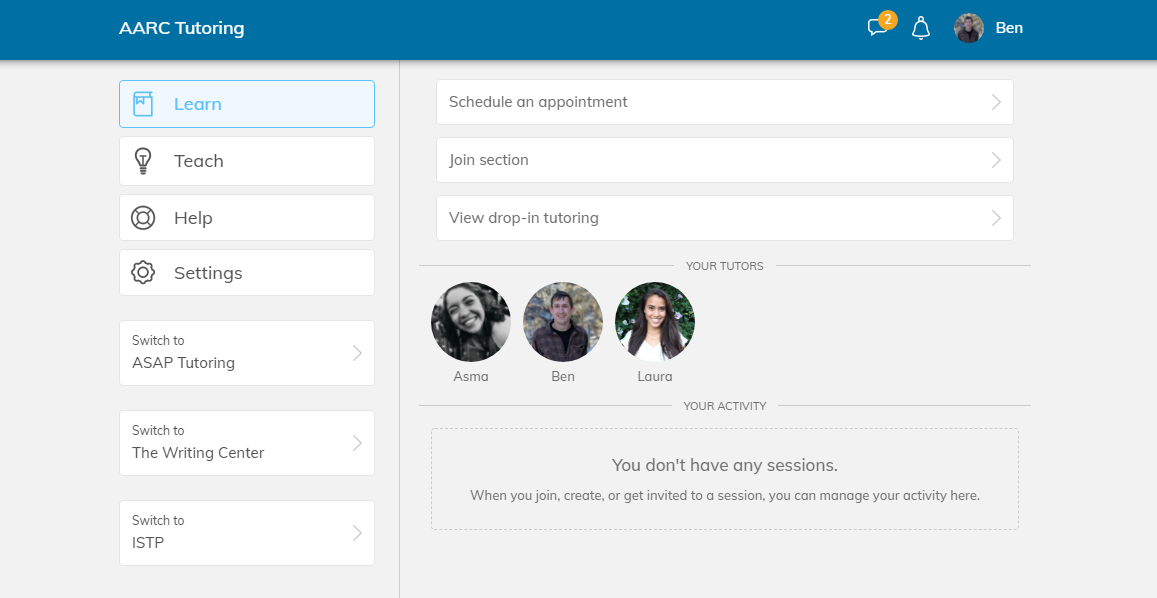Screen dimensions: 1157x598
Task: Expand the Join section chevron
Action: [996, 160]
